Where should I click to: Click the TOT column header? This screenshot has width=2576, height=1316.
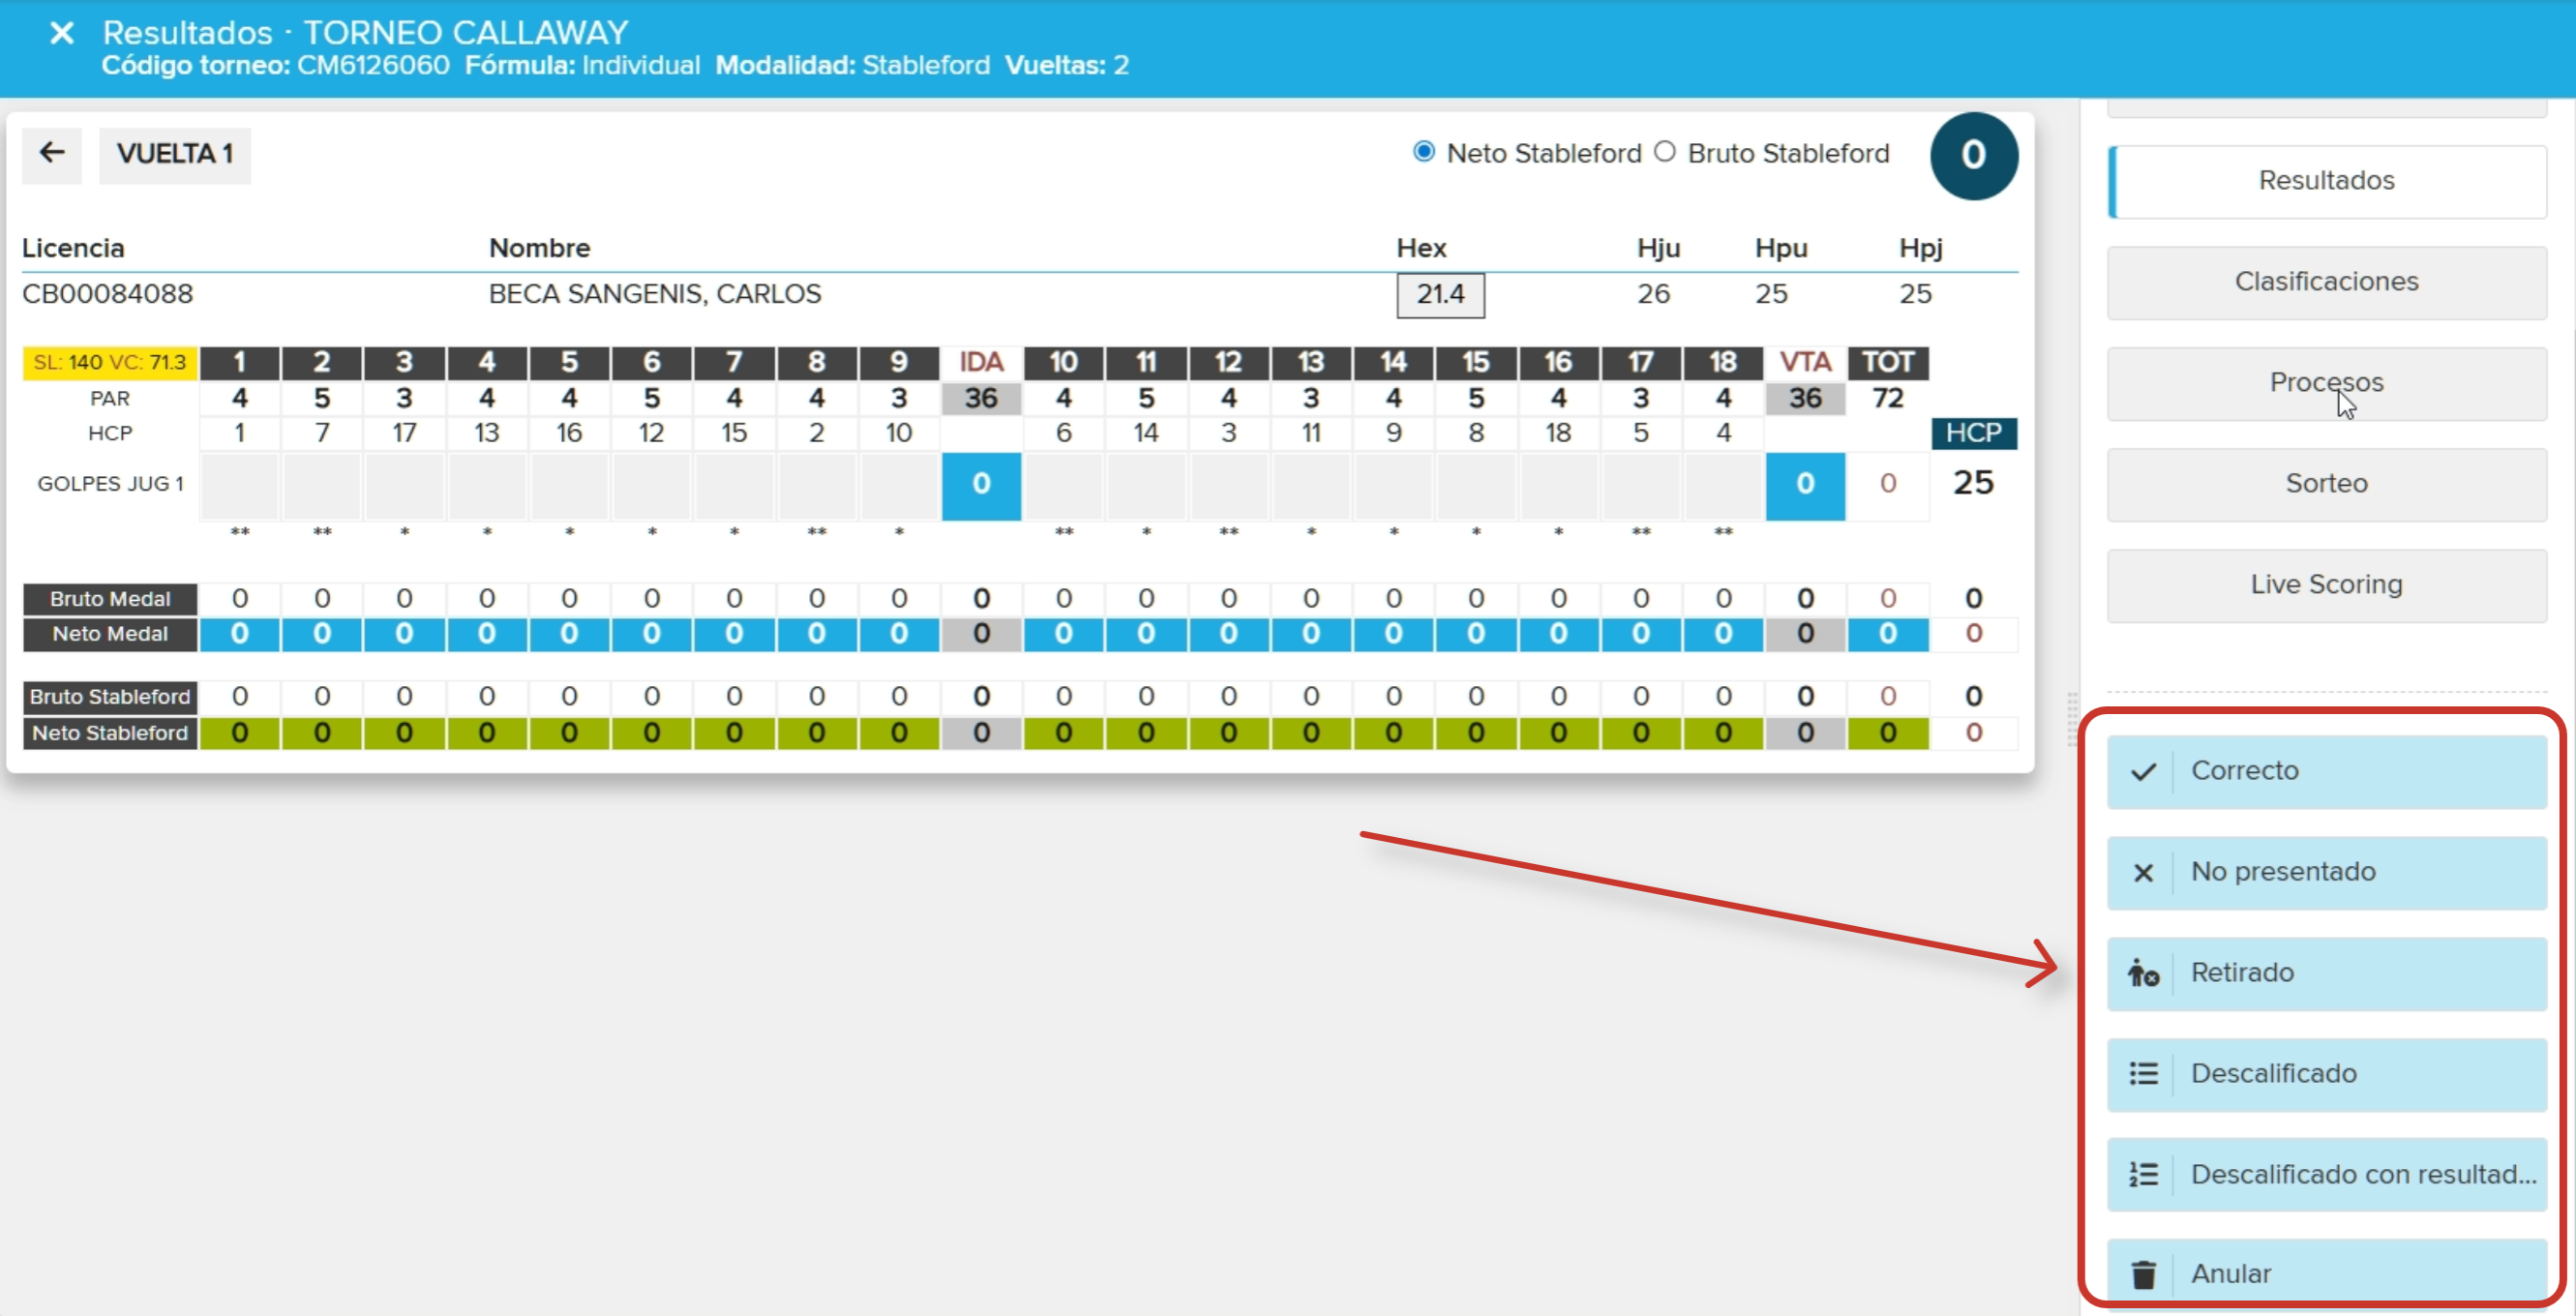[x=1888, y=362]
